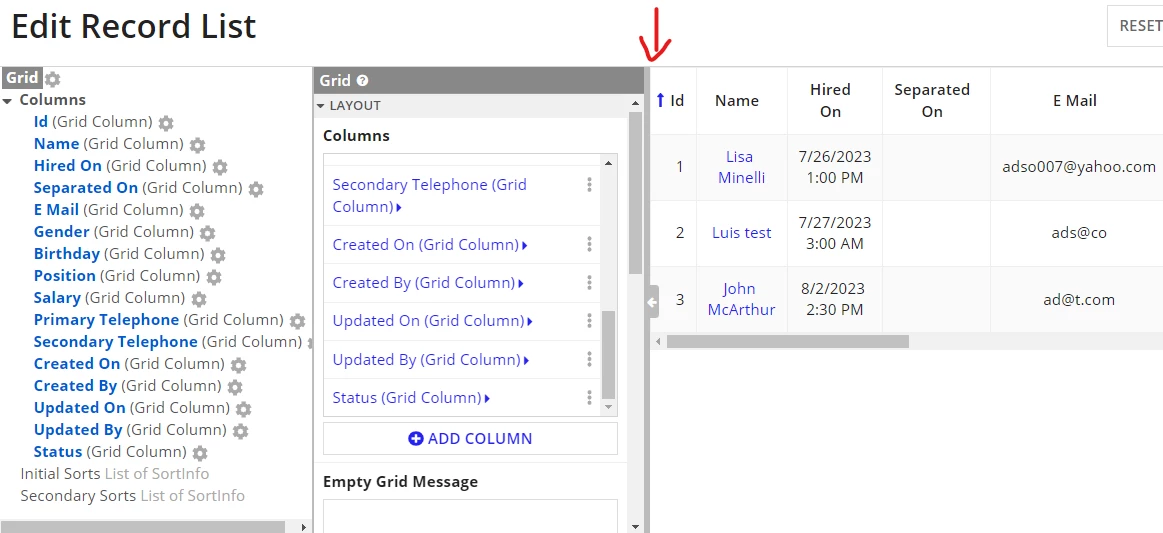This screenshot has width=1163, height=533.
Task: Select Secondary Sorts List of SortInfo
Action: coord(133,496)
